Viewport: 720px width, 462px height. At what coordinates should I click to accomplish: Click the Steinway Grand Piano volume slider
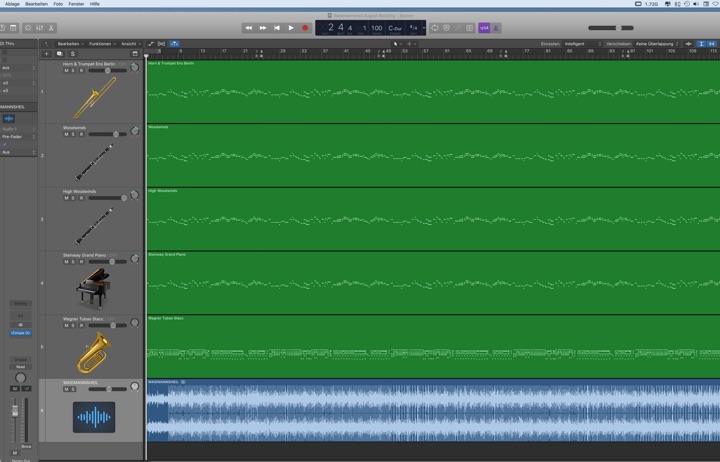pos(107,262)
